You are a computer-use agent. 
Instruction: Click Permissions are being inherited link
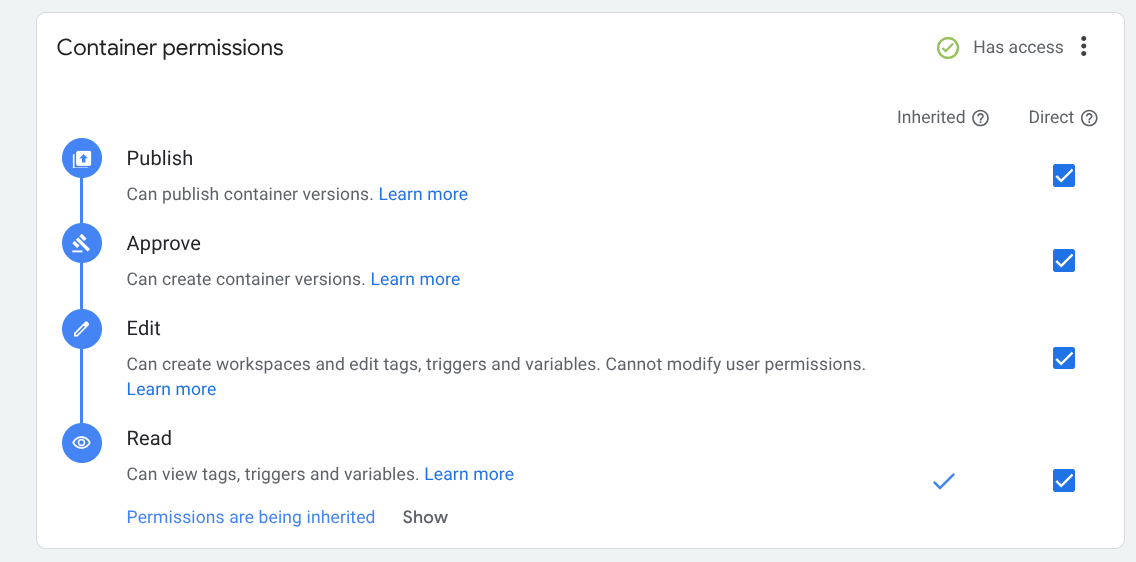pyautogui.click(x=251, y=517)
